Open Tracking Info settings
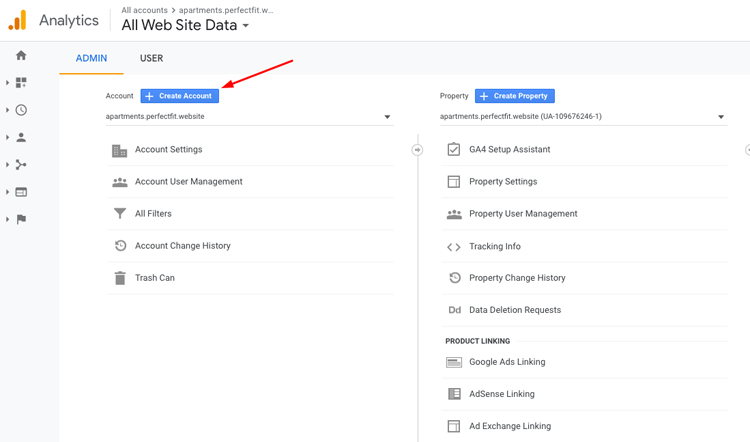The height and width of the screenshot is (442, 750). pos(494,246)
